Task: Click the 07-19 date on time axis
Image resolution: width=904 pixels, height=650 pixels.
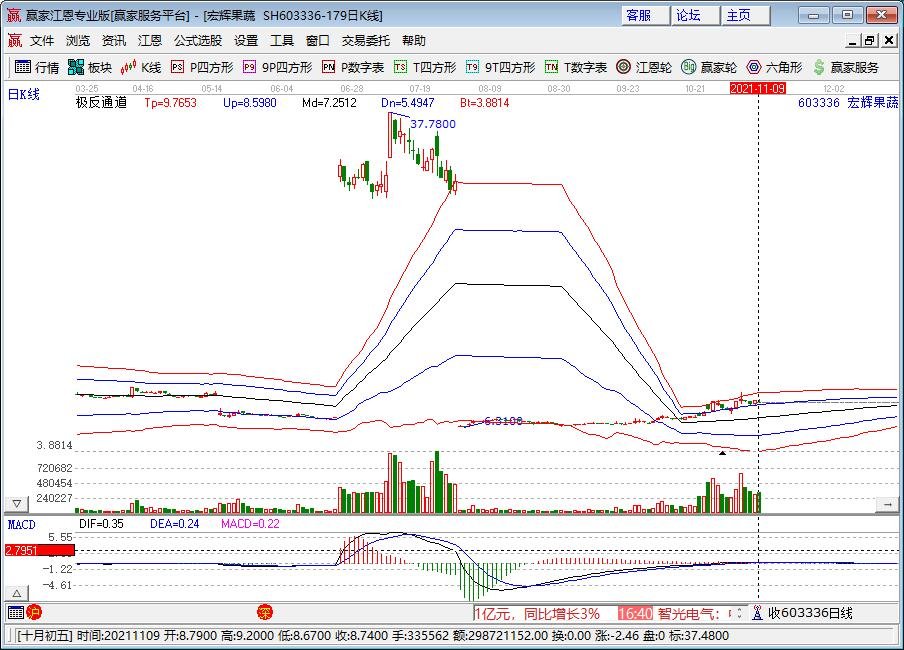Action: 420,88
